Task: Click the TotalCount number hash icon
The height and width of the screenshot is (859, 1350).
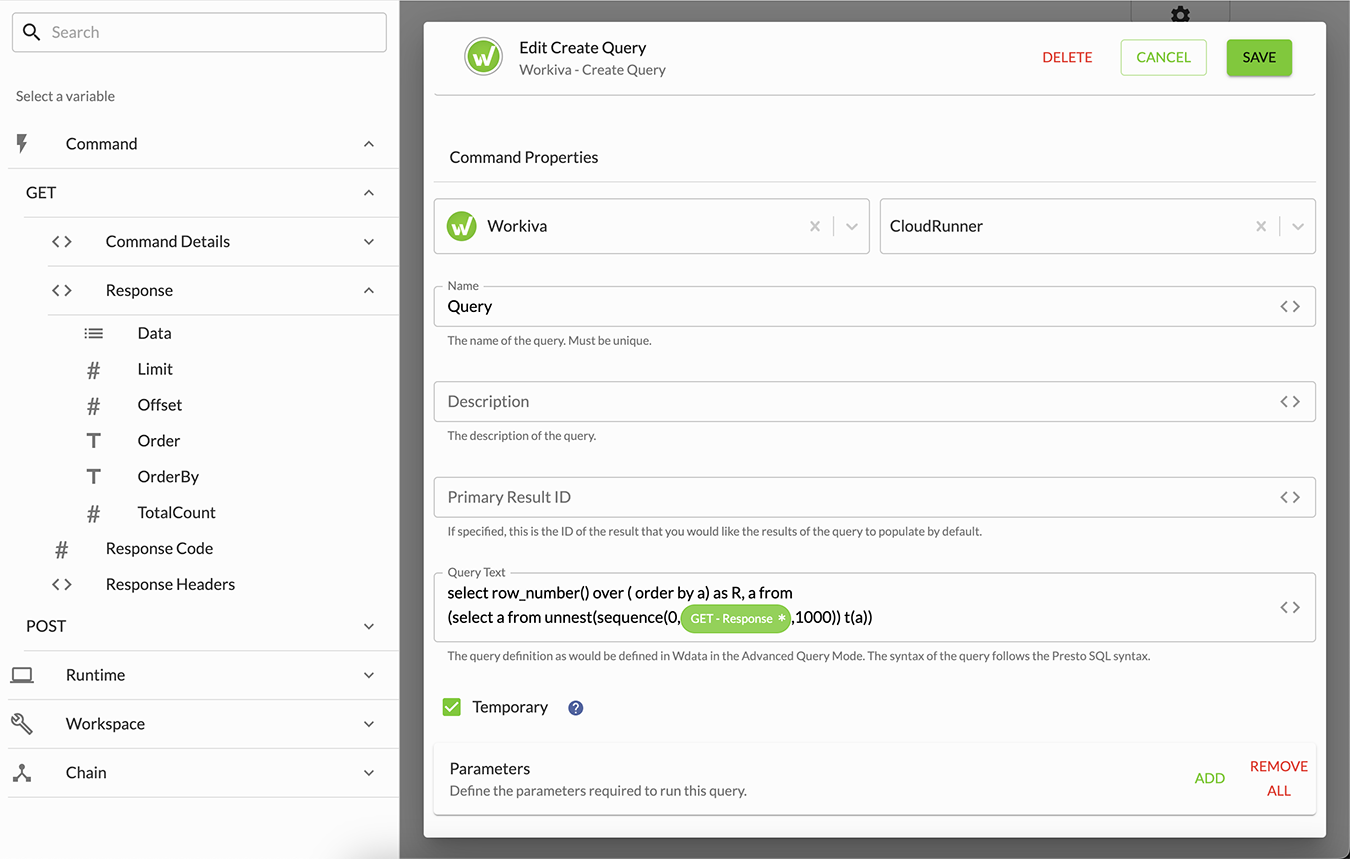Action: [93, 513]
